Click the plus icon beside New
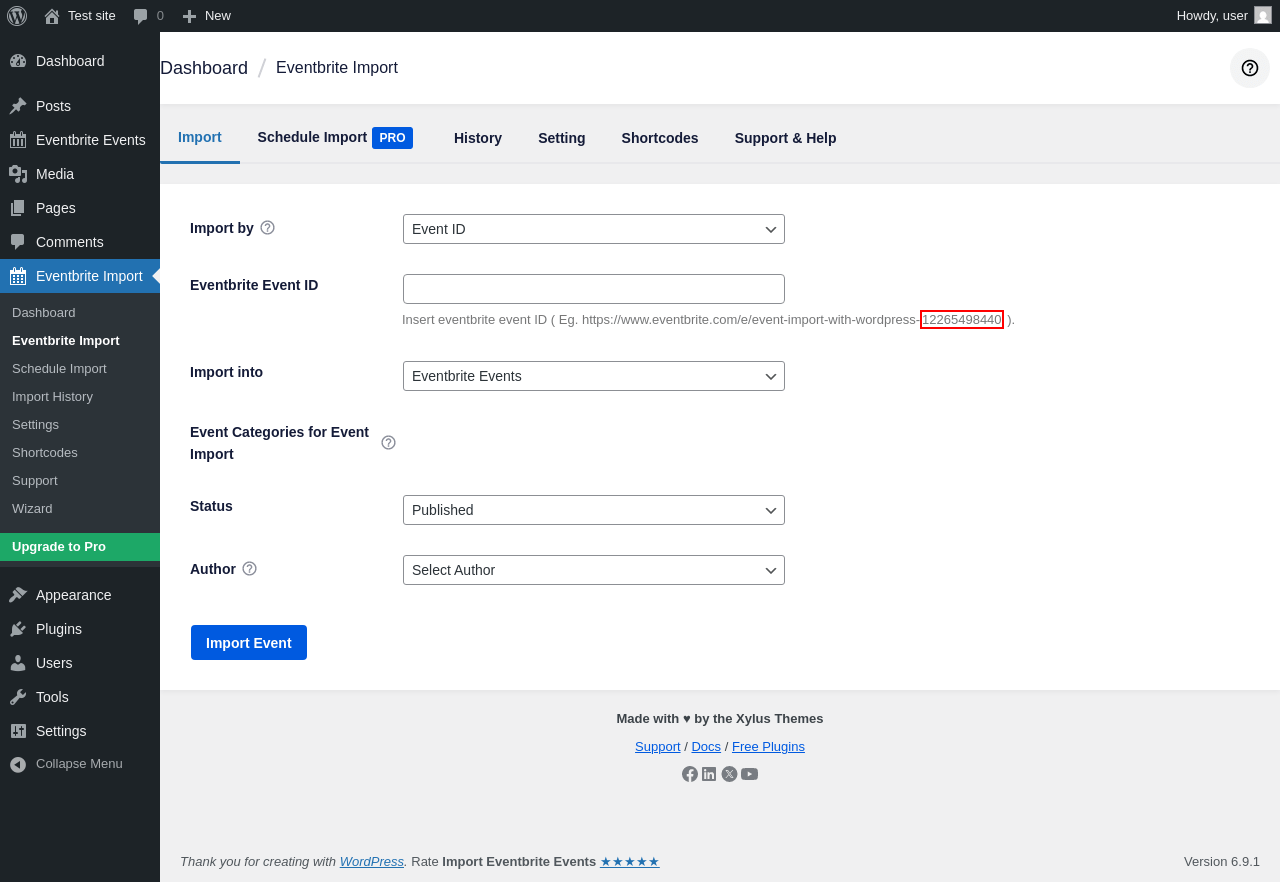1280x882 pixels. click(189, 16)
